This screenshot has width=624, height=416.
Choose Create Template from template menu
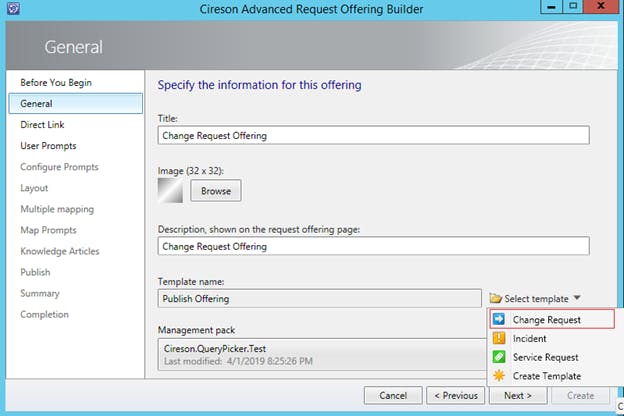[x=552, y=376]
